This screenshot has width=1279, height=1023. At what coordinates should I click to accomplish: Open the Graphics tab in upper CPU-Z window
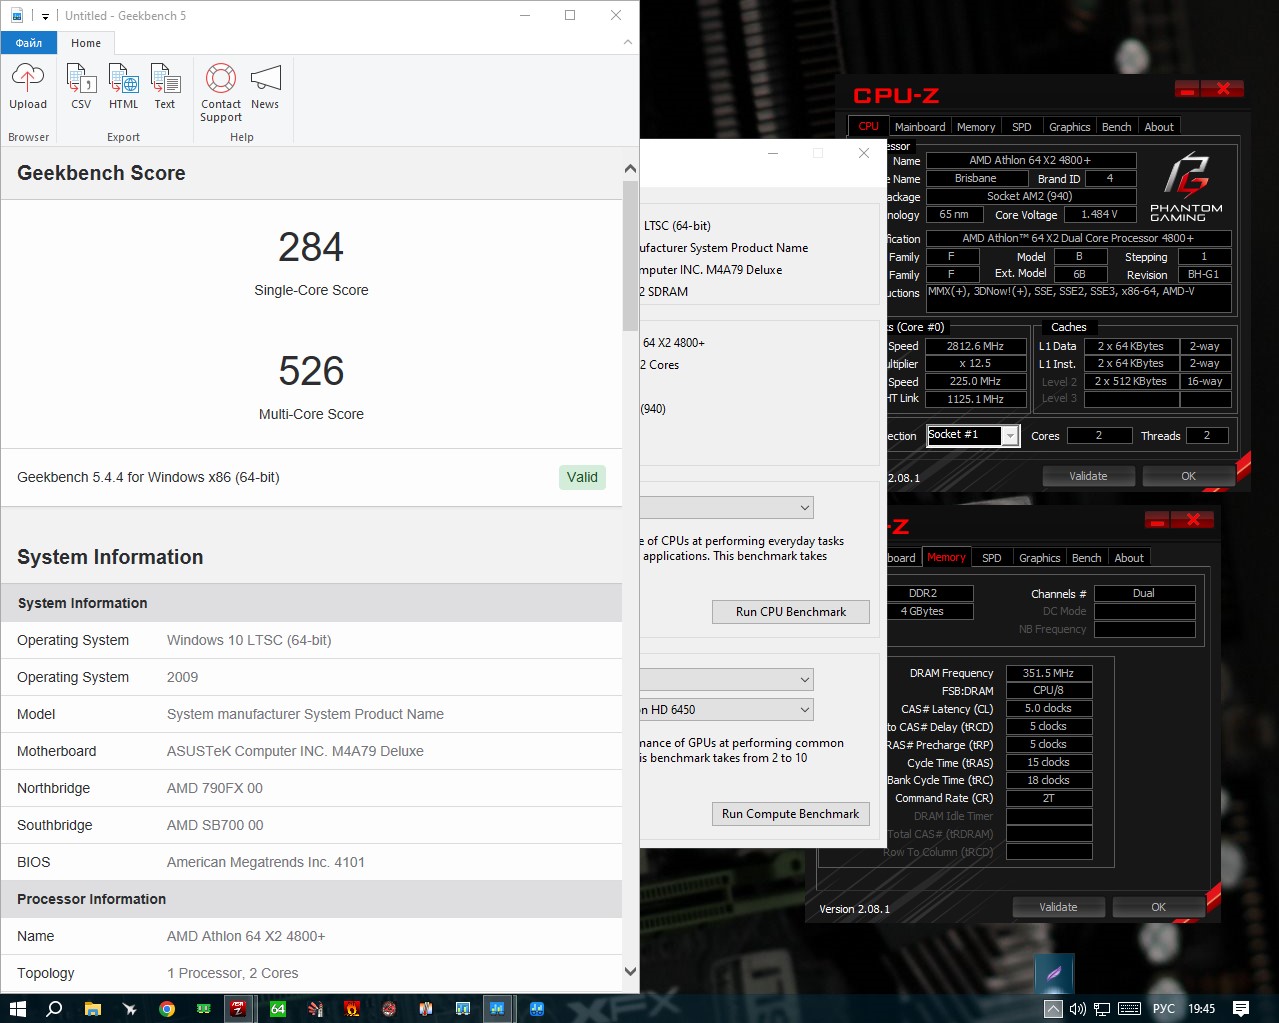(x=1069, y=127)
